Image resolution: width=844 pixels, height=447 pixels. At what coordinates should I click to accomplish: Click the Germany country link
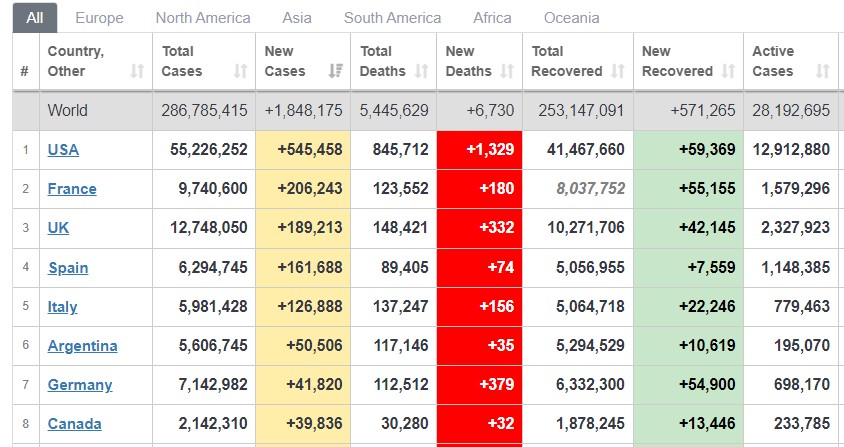80,385
